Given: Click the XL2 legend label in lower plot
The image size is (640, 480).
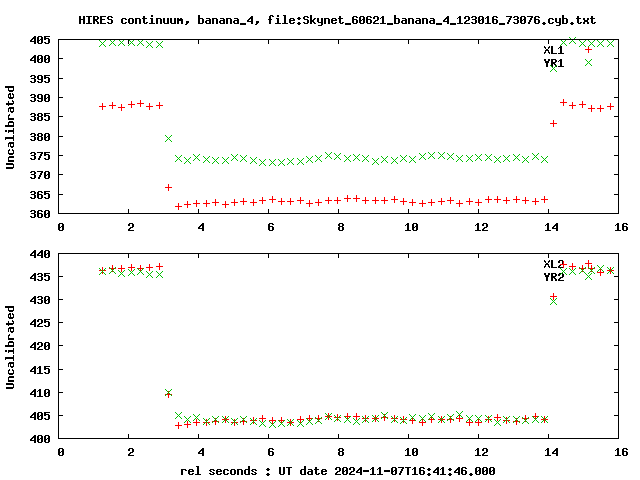Looking at the screenshot, I should click(x=553, y=264).
